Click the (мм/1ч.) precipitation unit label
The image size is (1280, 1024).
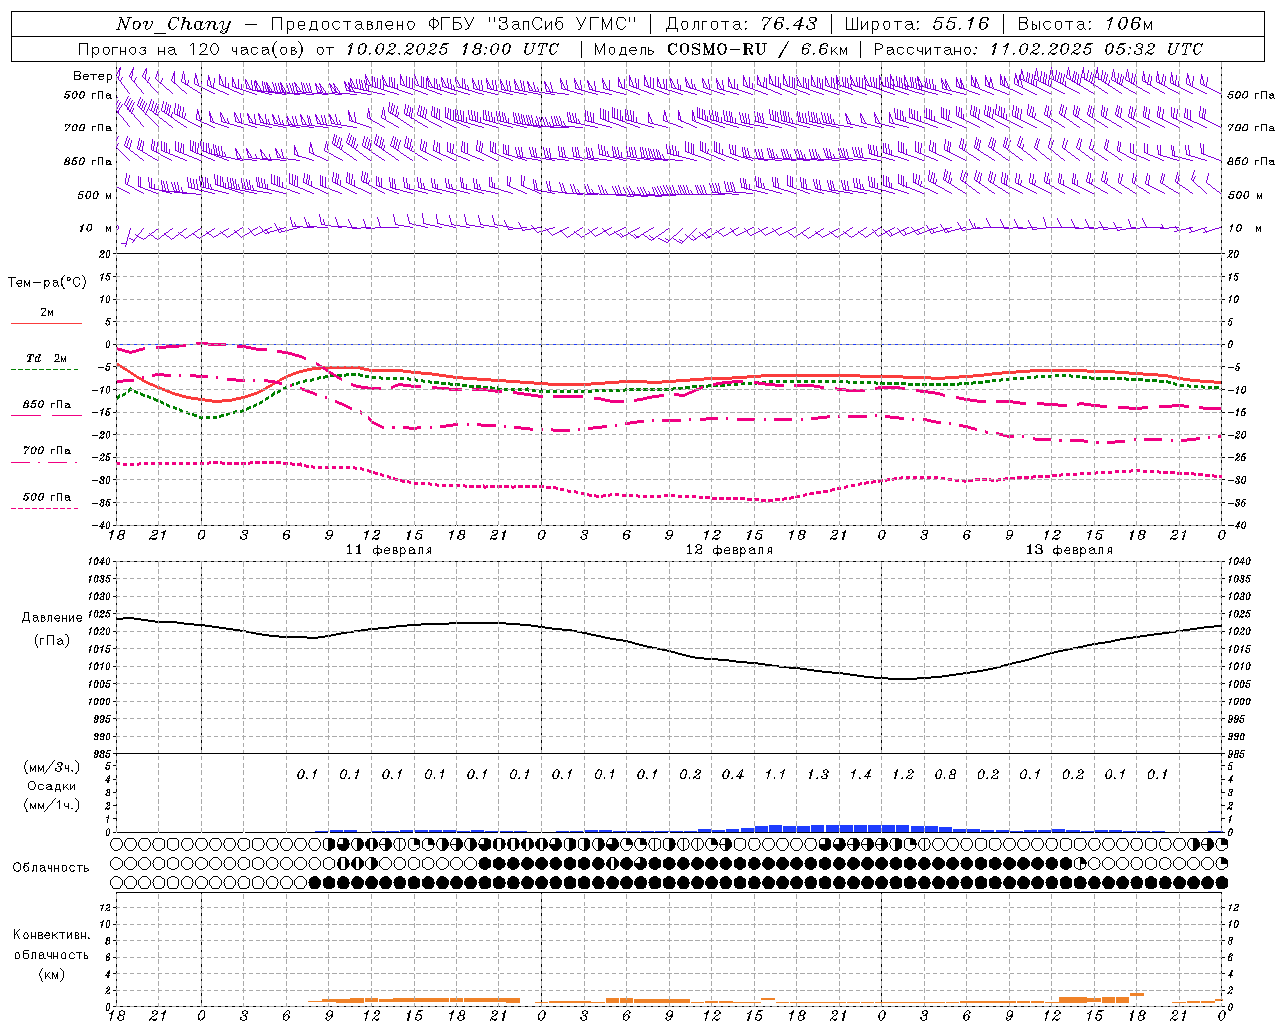[52, 805]
